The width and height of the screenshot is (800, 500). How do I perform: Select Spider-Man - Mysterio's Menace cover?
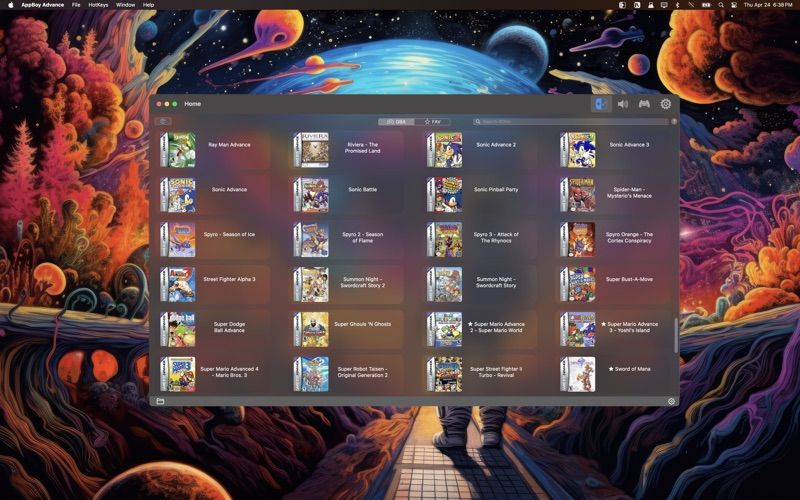[578, 195]
